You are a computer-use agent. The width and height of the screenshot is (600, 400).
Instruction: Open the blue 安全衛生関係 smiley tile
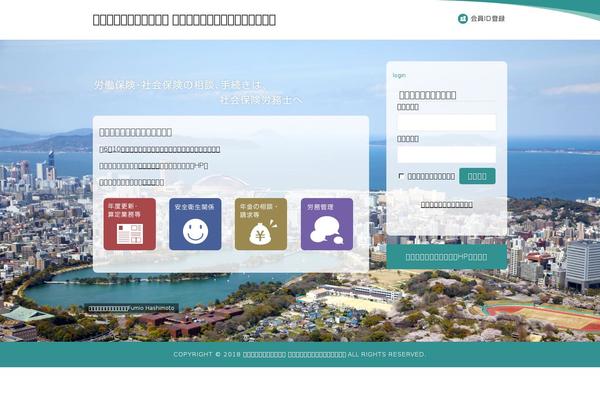195,224
